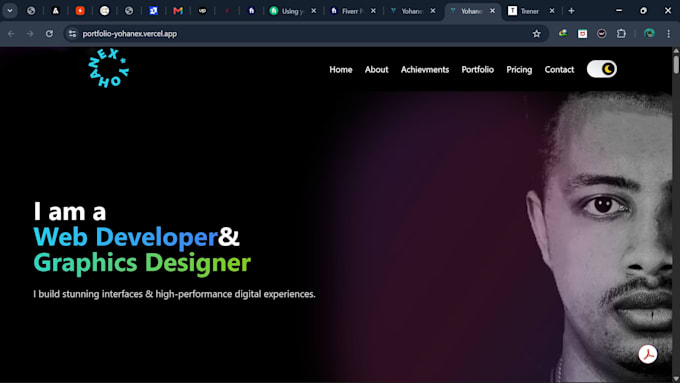The width and height of the screenshot is (680, 383).
Task: Open the Portfolio nav link
Action: 477,69
